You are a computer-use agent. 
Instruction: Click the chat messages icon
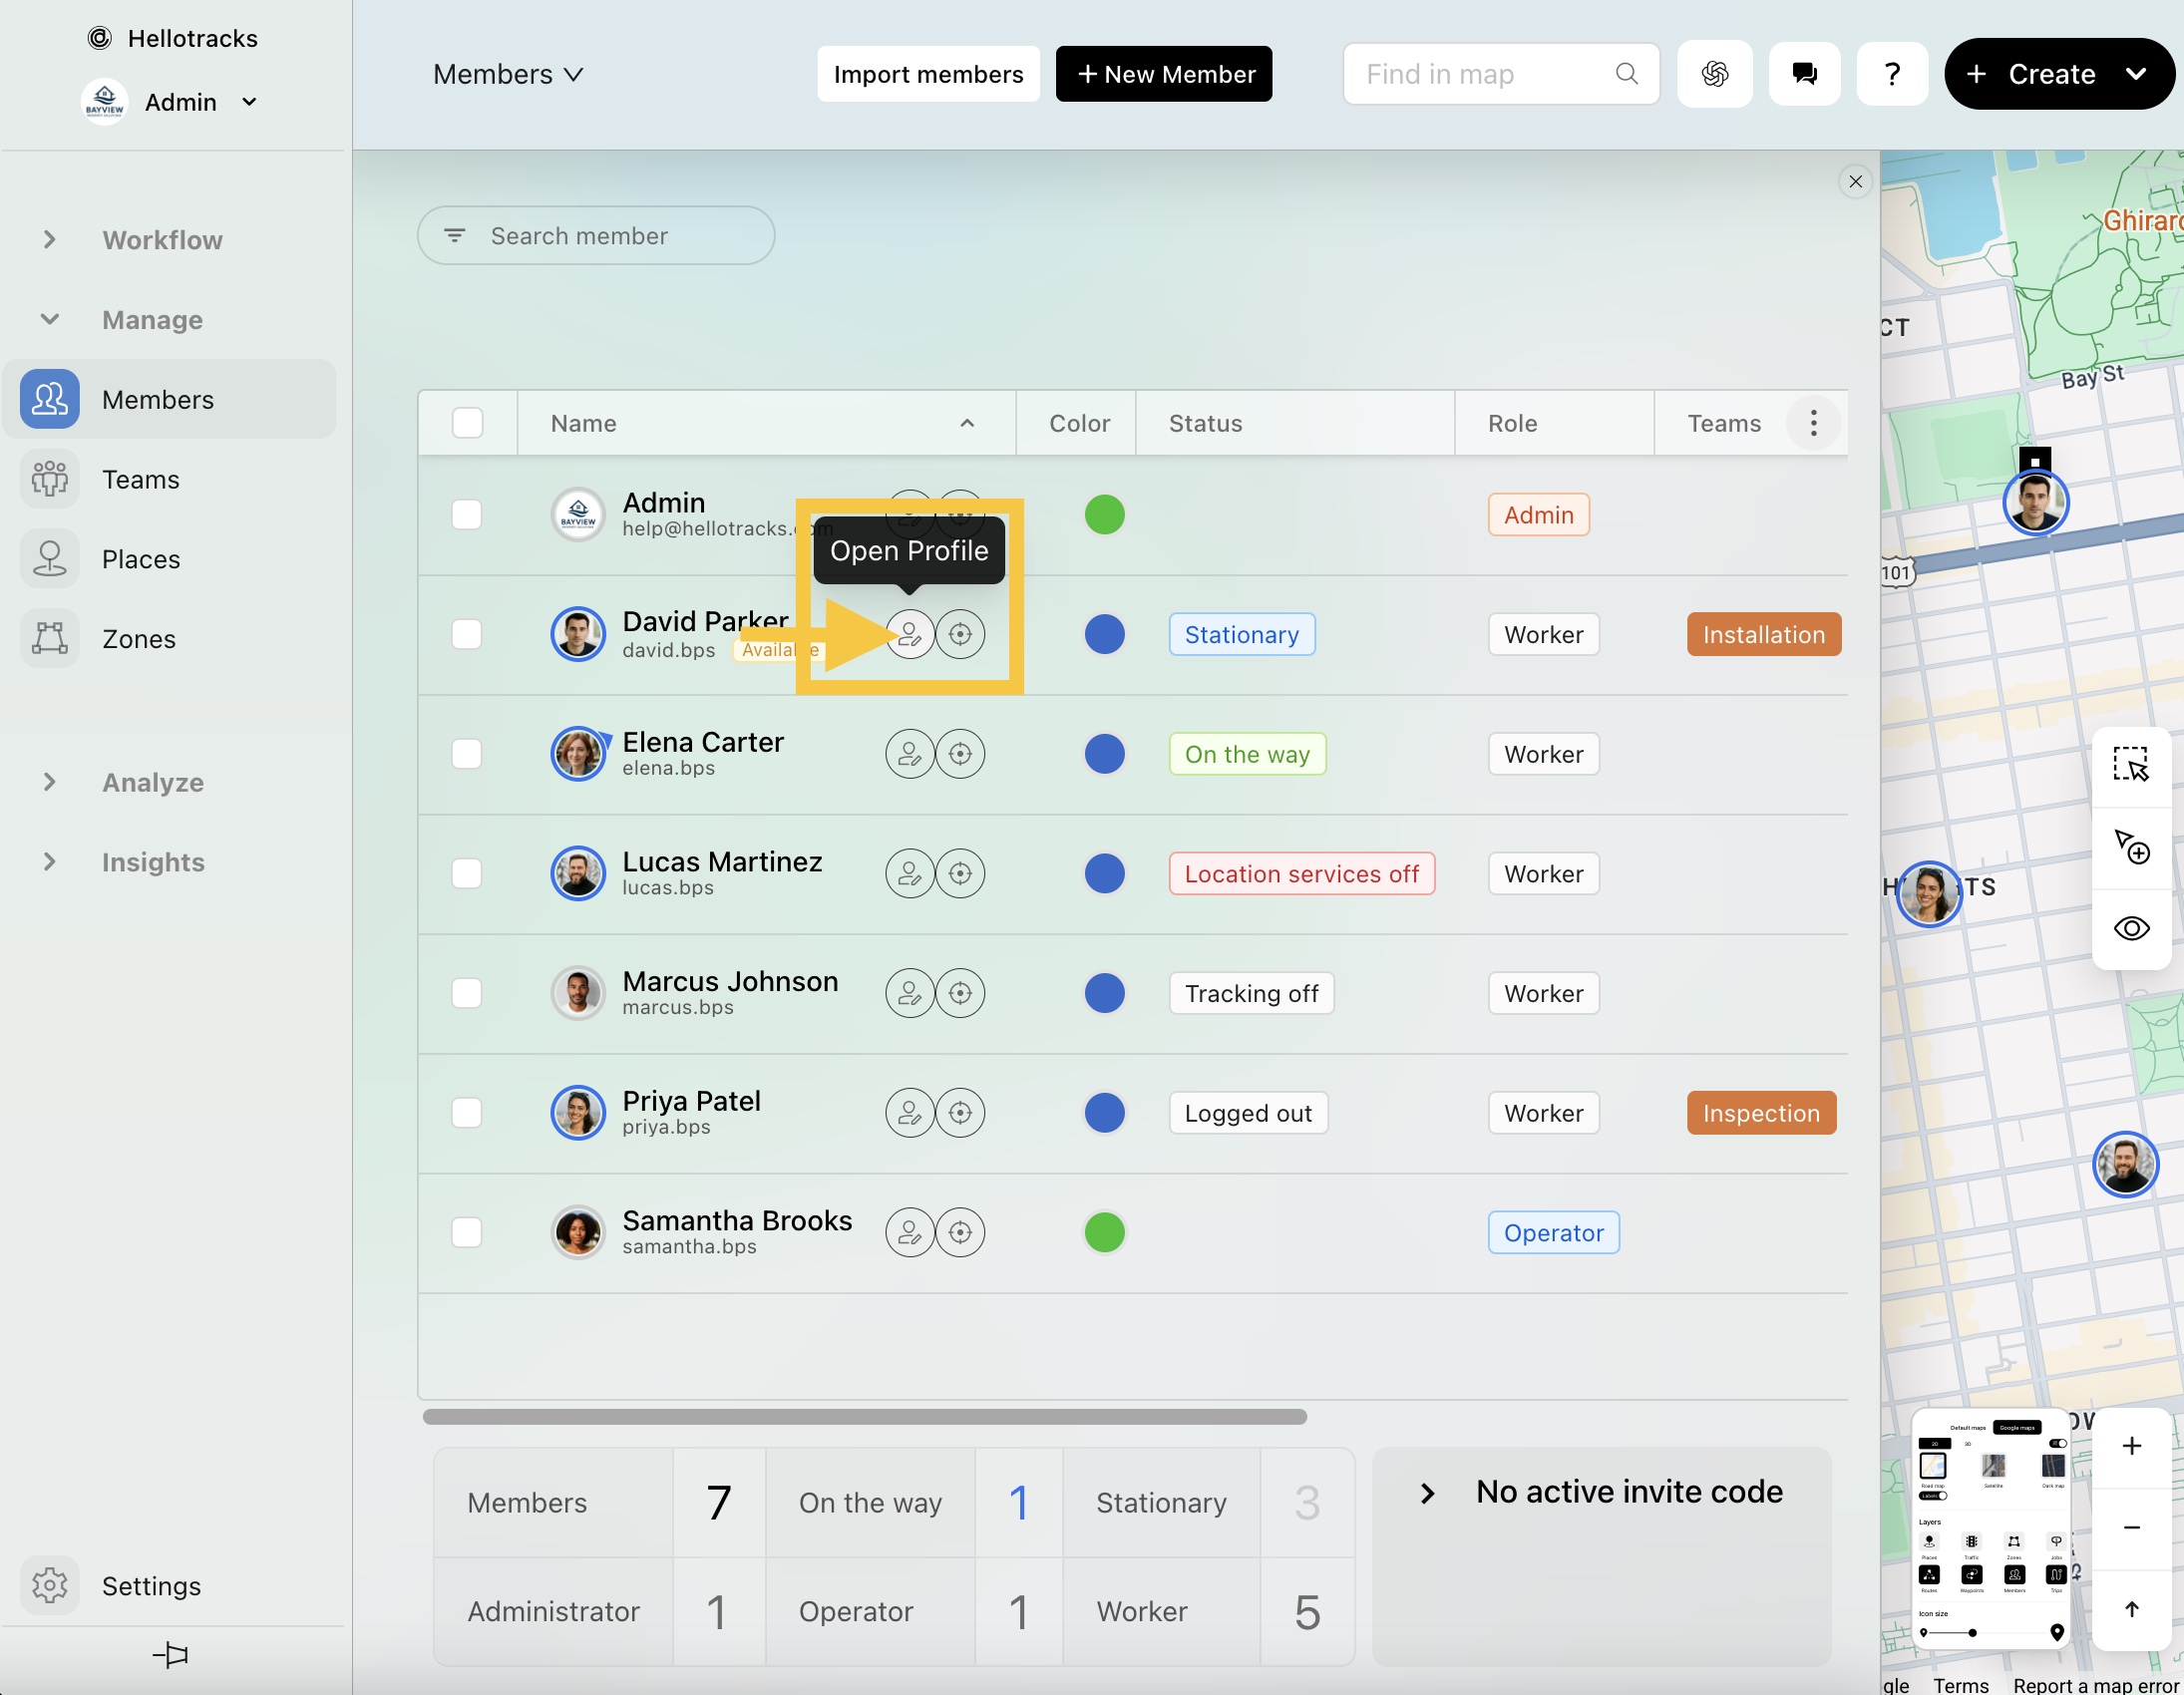(x=1804, y=74)
